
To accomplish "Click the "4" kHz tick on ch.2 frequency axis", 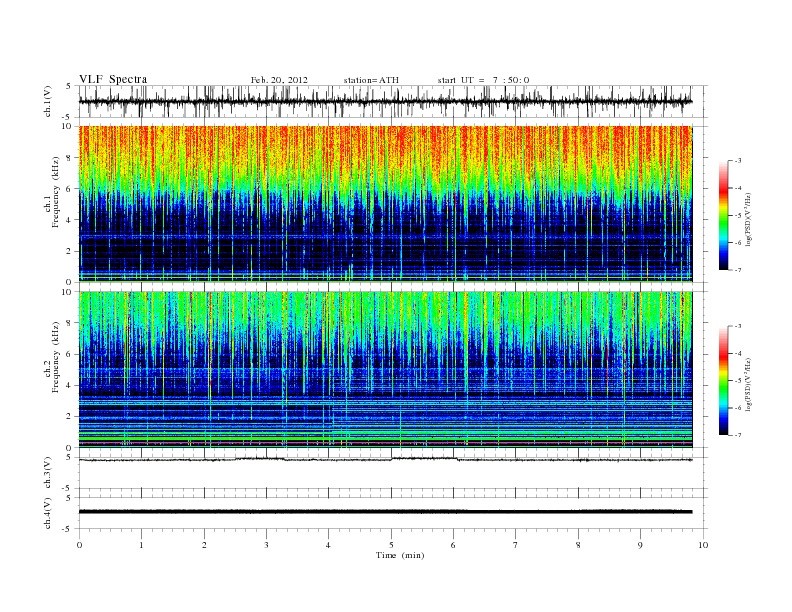I will coord(69,386).
